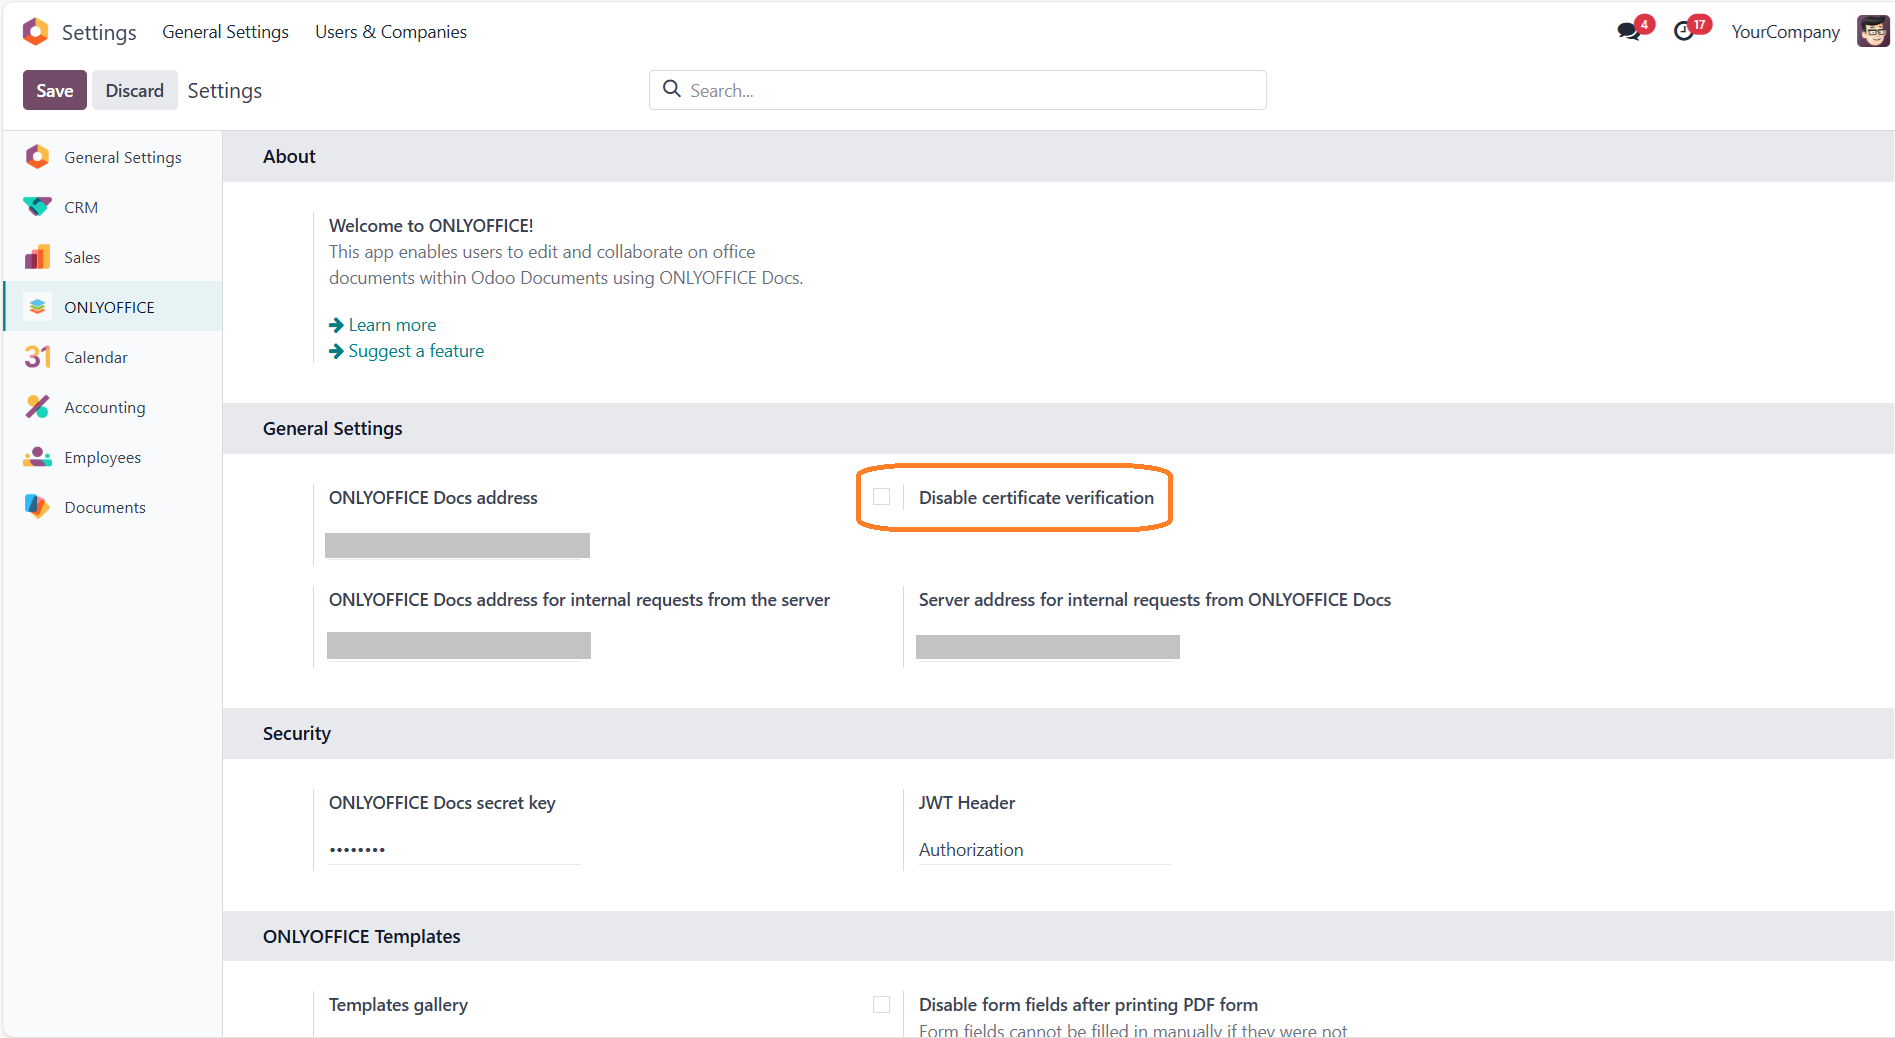This screenshot has height=1038, width=1895.
Task: Follow the Learn more link
Action: (x=392, y=324)
